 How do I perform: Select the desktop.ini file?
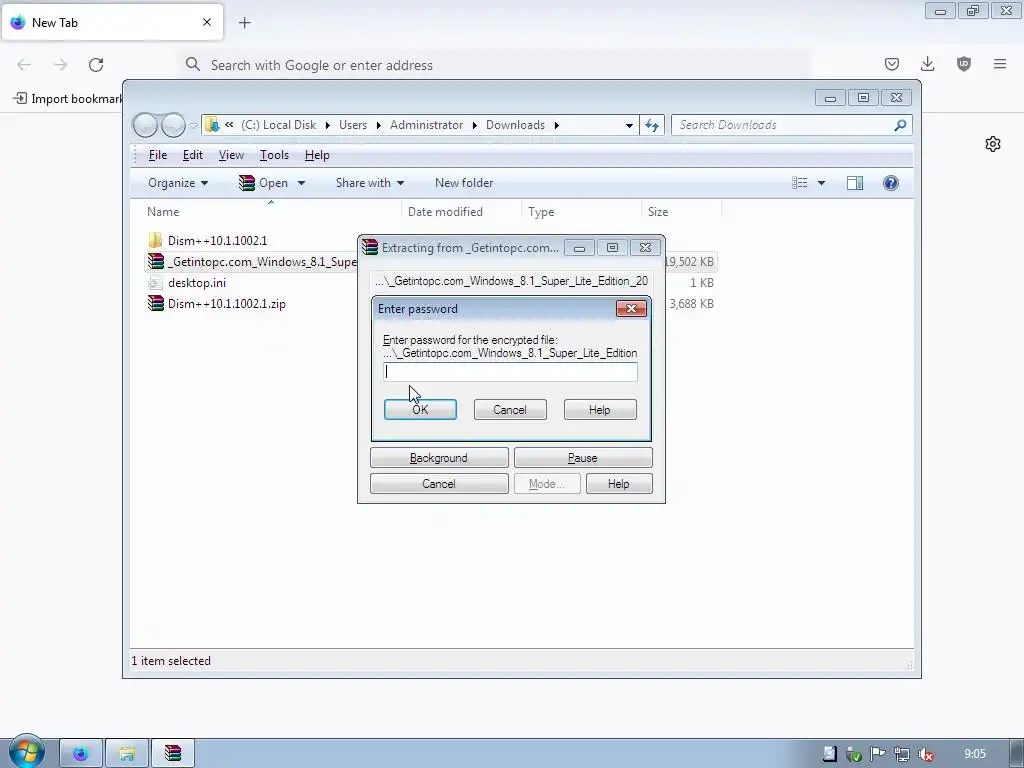[x=197, y=283]
